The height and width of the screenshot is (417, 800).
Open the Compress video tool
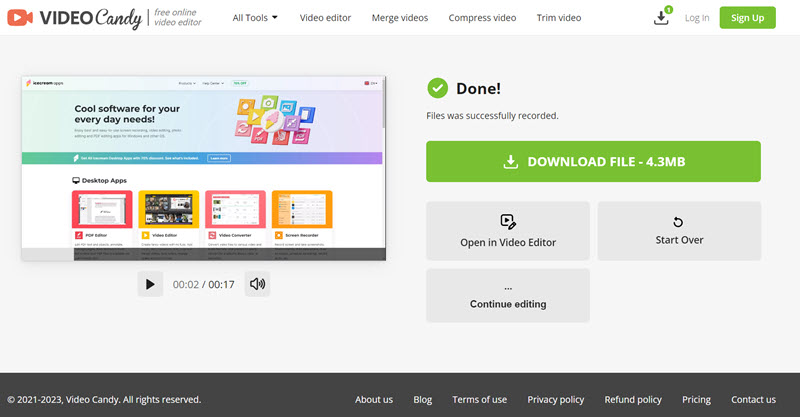[482, 18]
